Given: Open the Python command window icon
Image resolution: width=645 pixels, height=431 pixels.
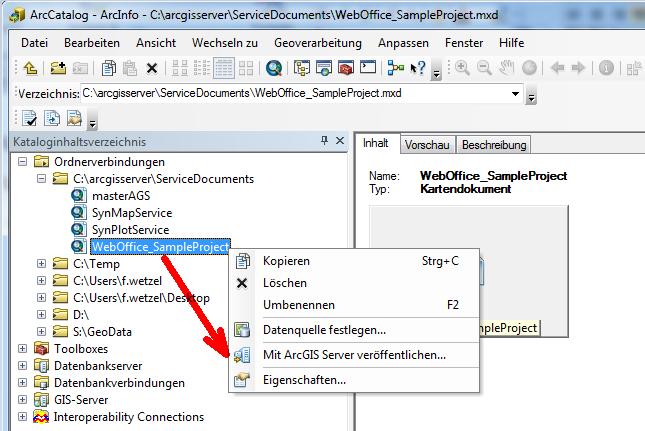Looking at the screenshot, I should click(368, 68).
